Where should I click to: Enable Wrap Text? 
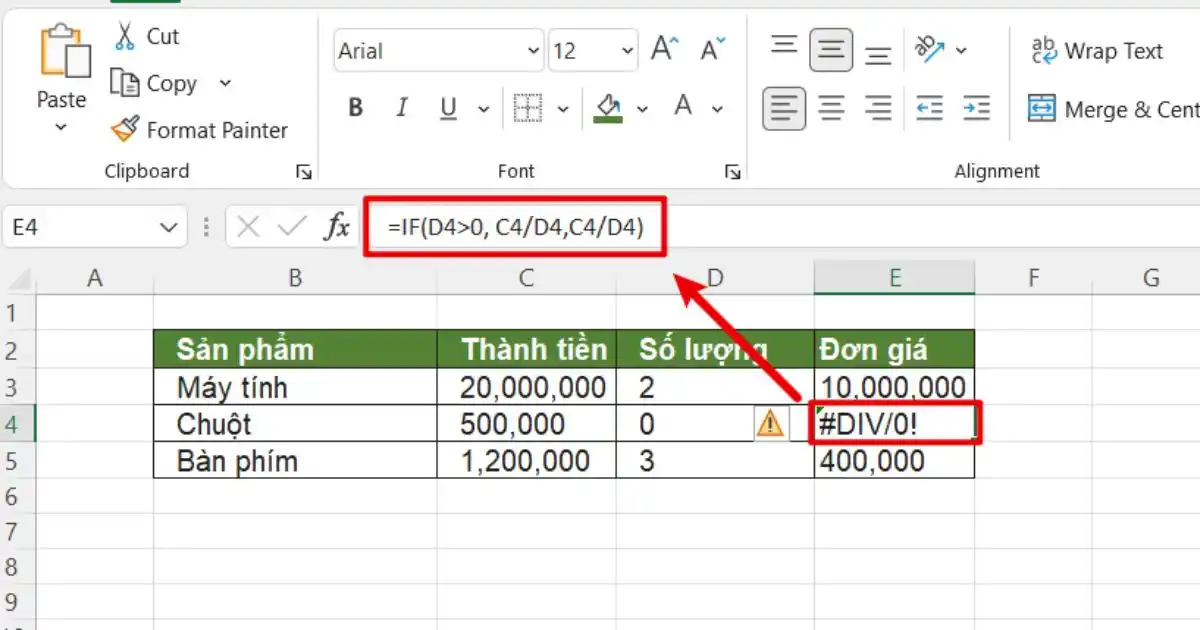tap(1097, 51)
